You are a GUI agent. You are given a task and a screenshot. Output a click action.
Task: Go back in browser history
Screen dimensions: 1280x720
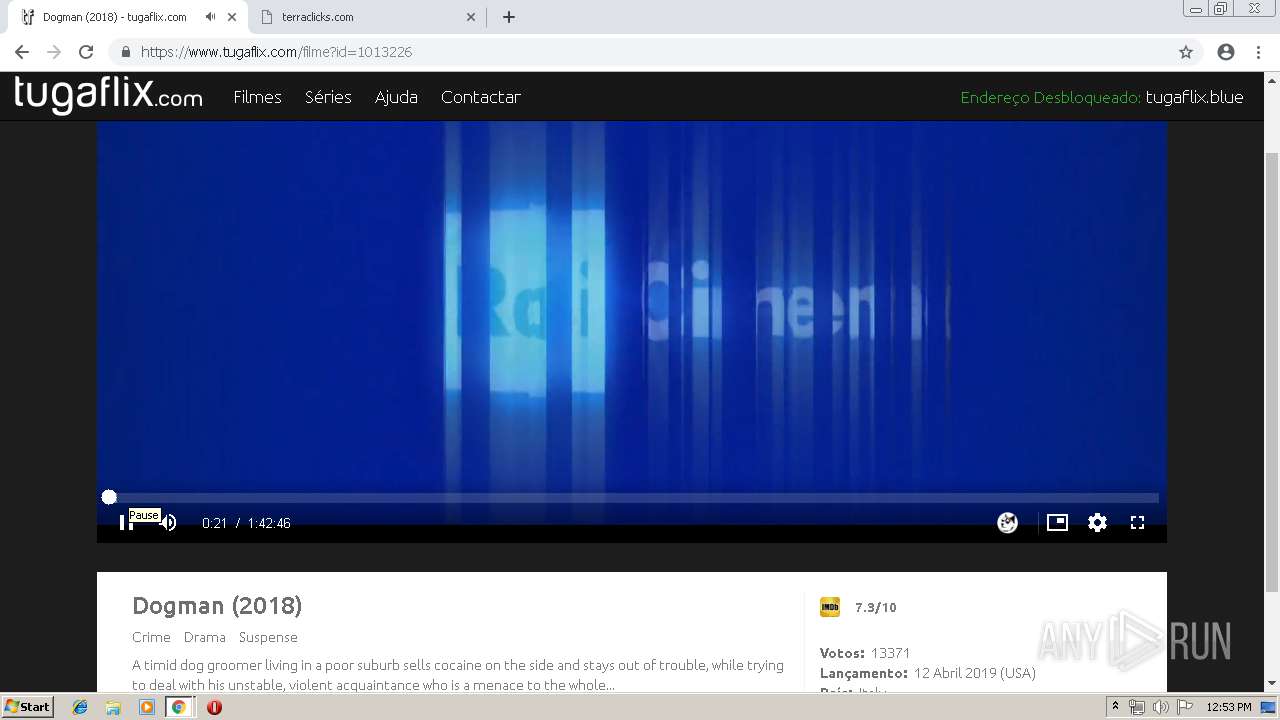[22, 52]
